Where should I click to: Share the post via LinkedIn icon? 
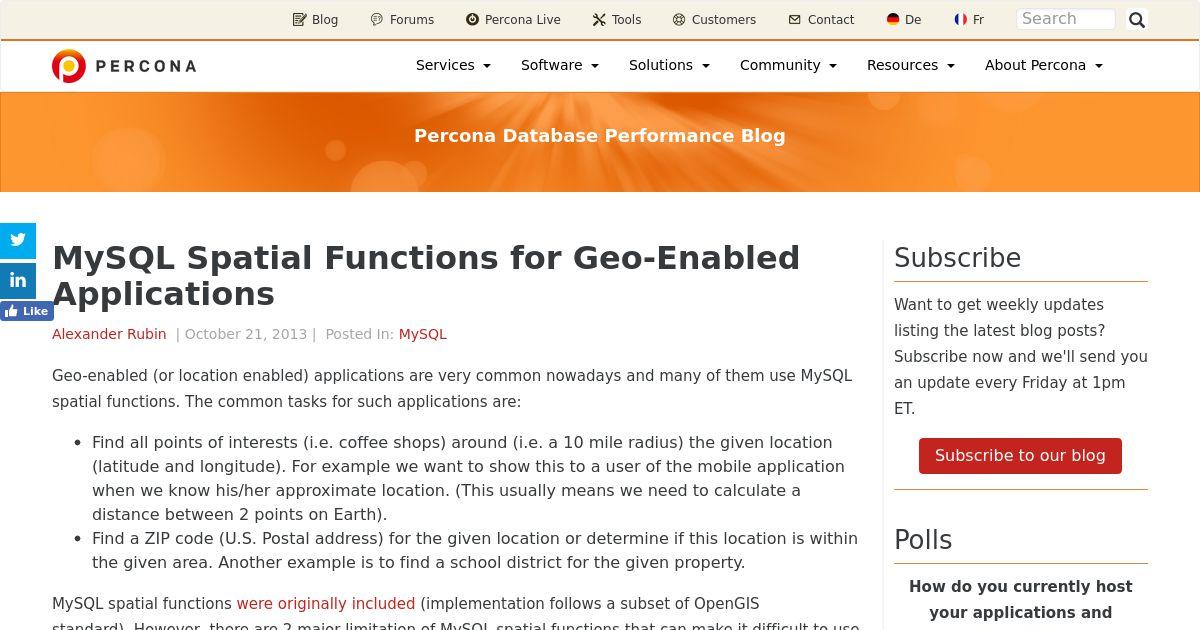[x=18, y=281]
